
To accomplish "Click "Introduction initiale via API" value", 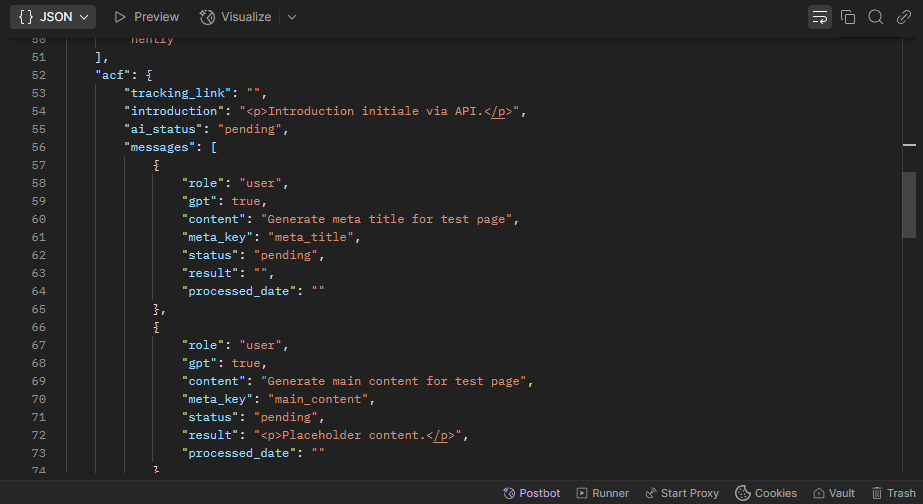I will pos(379,111).
